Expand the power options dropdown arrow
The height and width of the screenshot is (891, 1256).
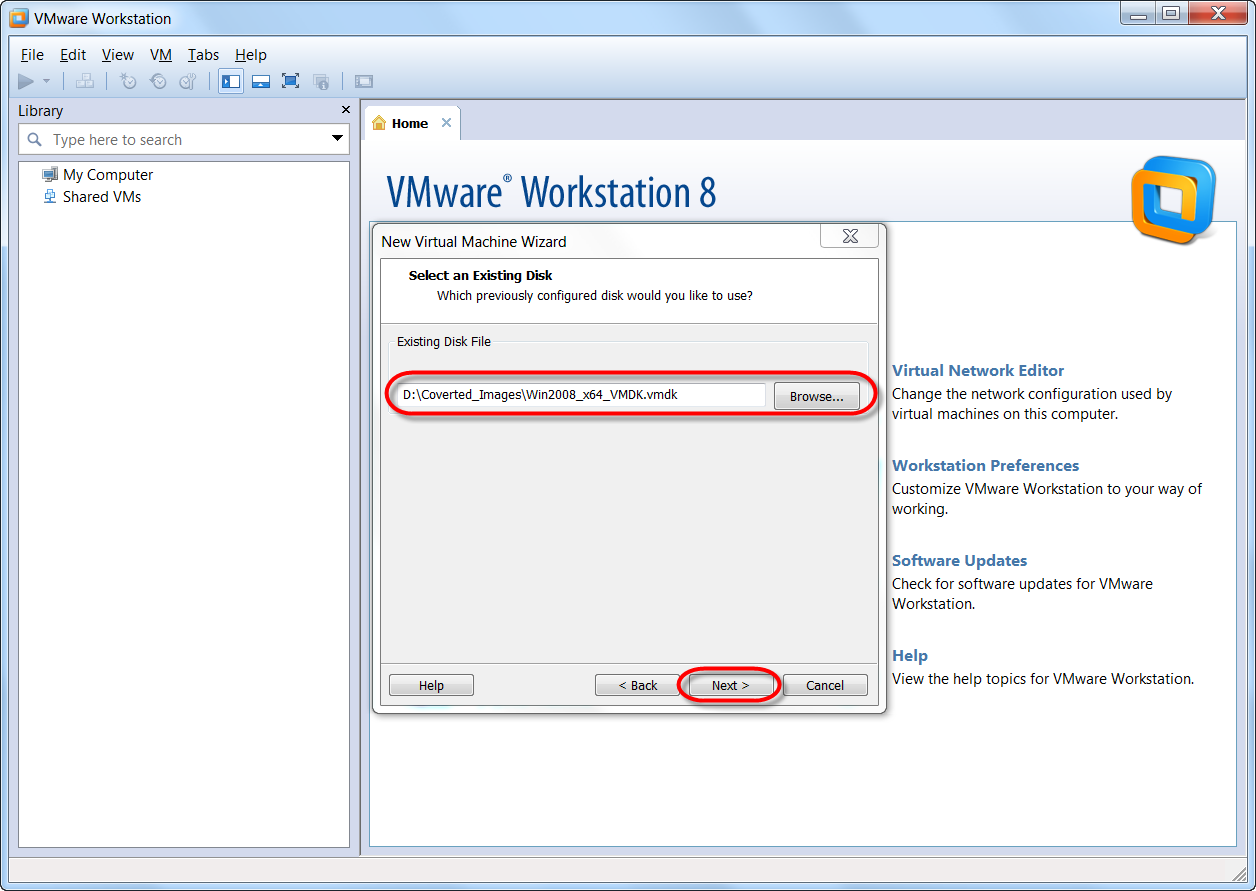pyautogui.click(x=46, y=81)
